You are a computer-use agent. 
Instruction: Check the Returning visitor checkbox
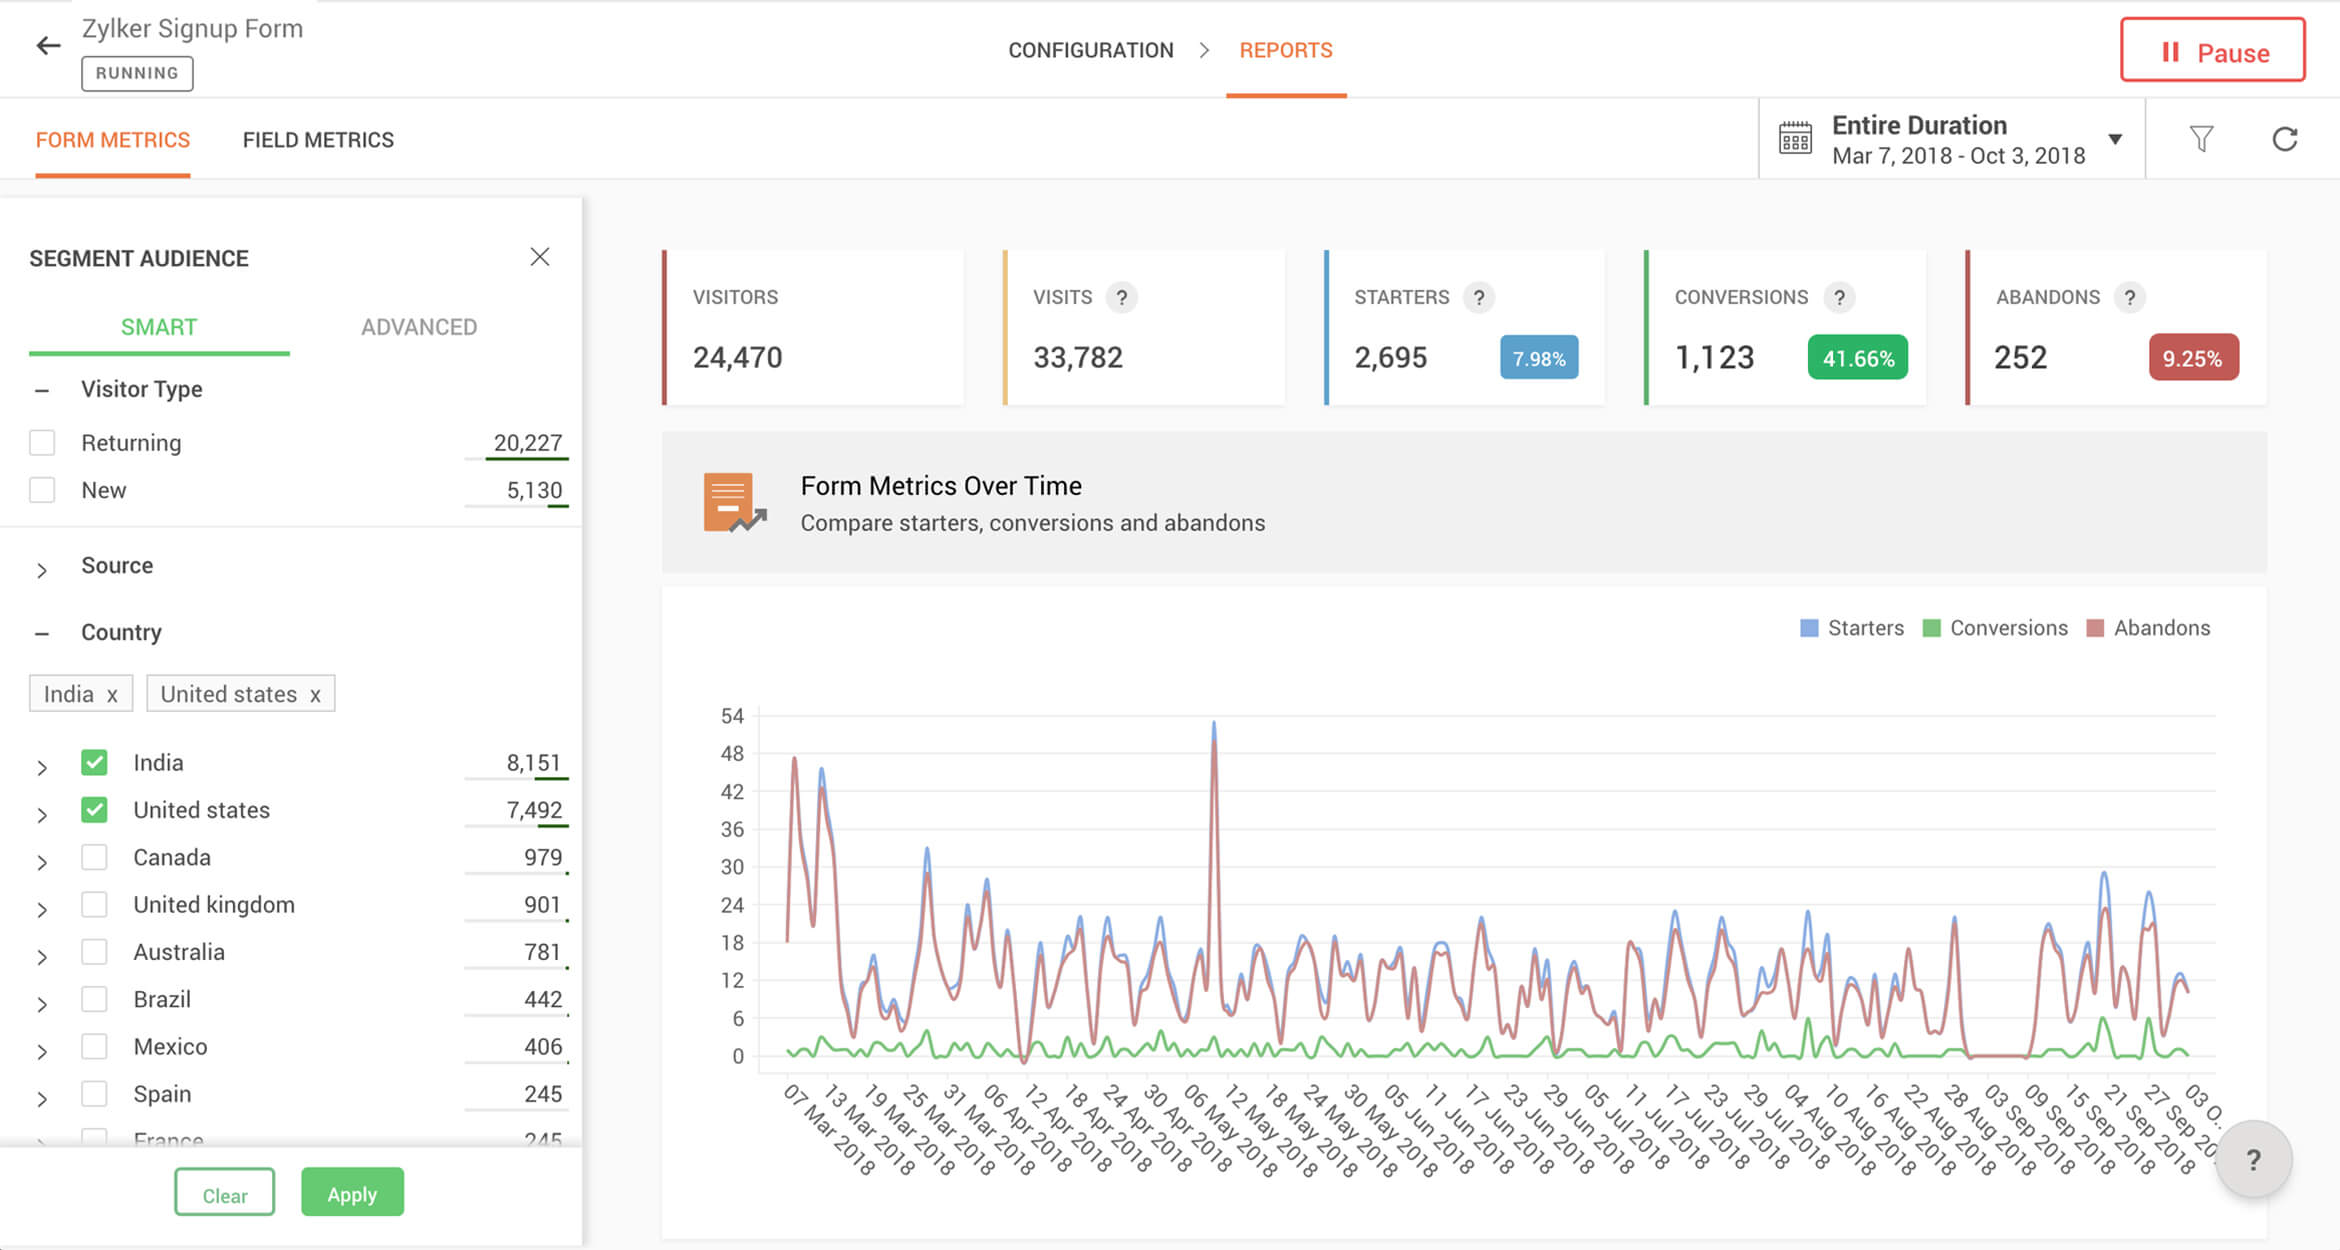42,443
